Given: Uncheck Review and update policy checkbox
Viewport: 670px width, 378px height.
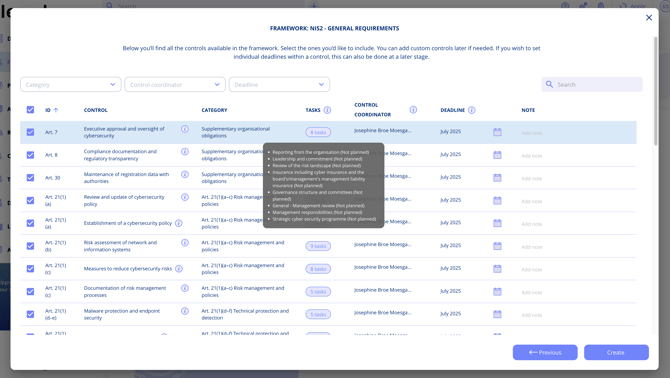Looking at the screenshot, I should [30, 200].
